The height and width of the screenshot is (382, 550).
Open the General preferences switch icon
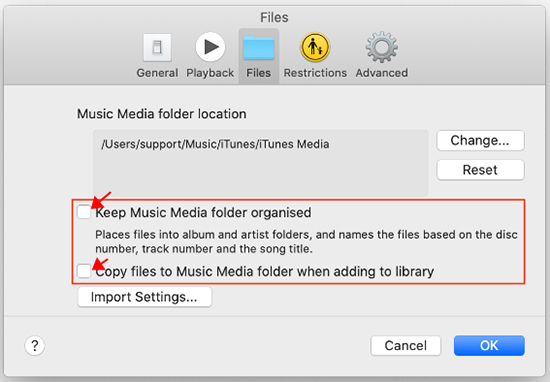[157, 47]
